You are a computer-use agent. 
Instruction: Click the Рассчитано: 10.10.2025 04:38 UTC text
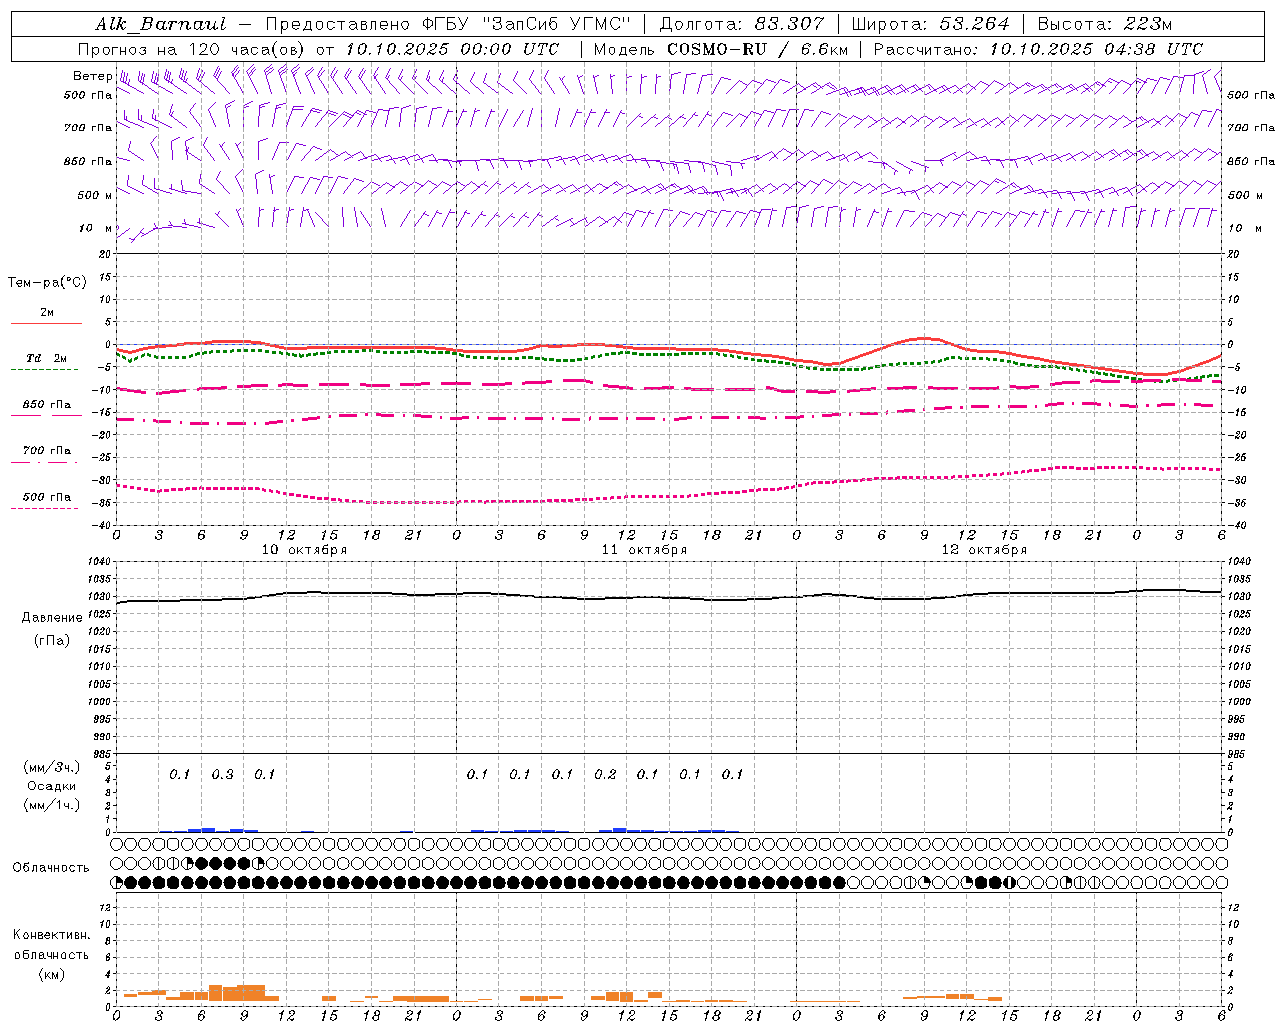[1038, 49]
